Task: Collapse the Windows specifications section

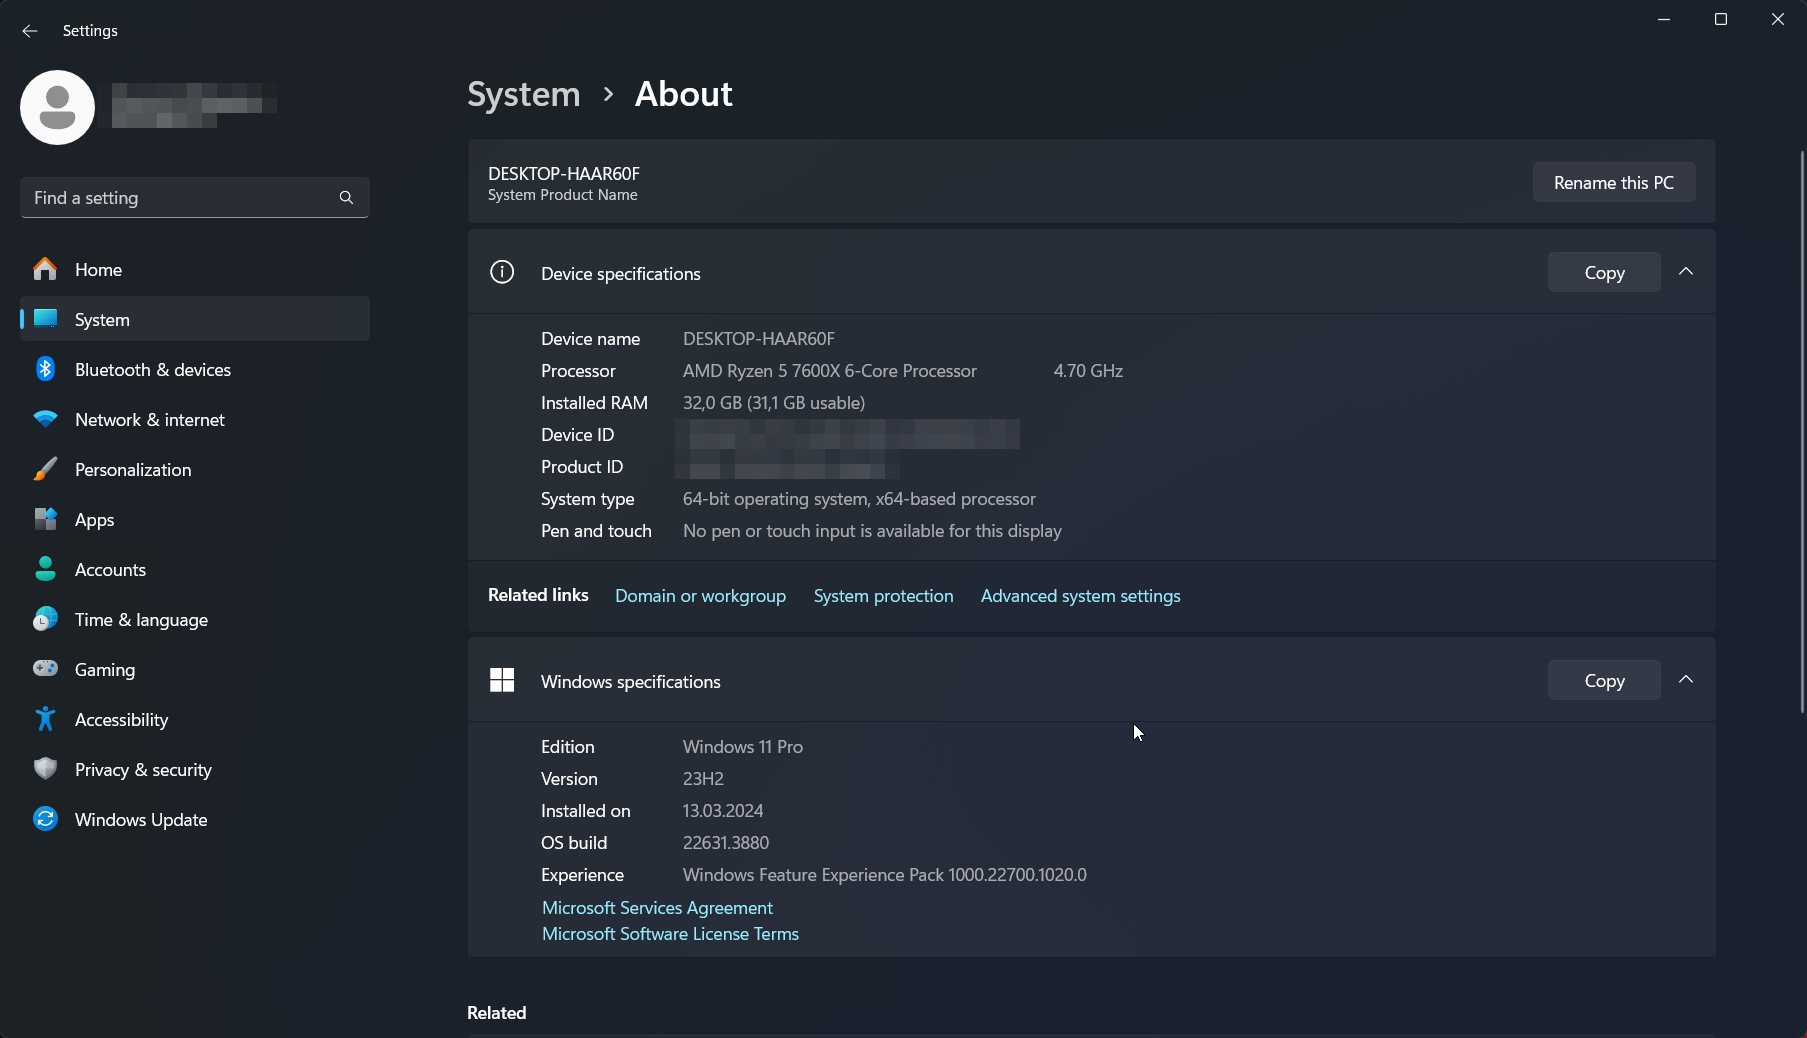Action: point(1686,680)
